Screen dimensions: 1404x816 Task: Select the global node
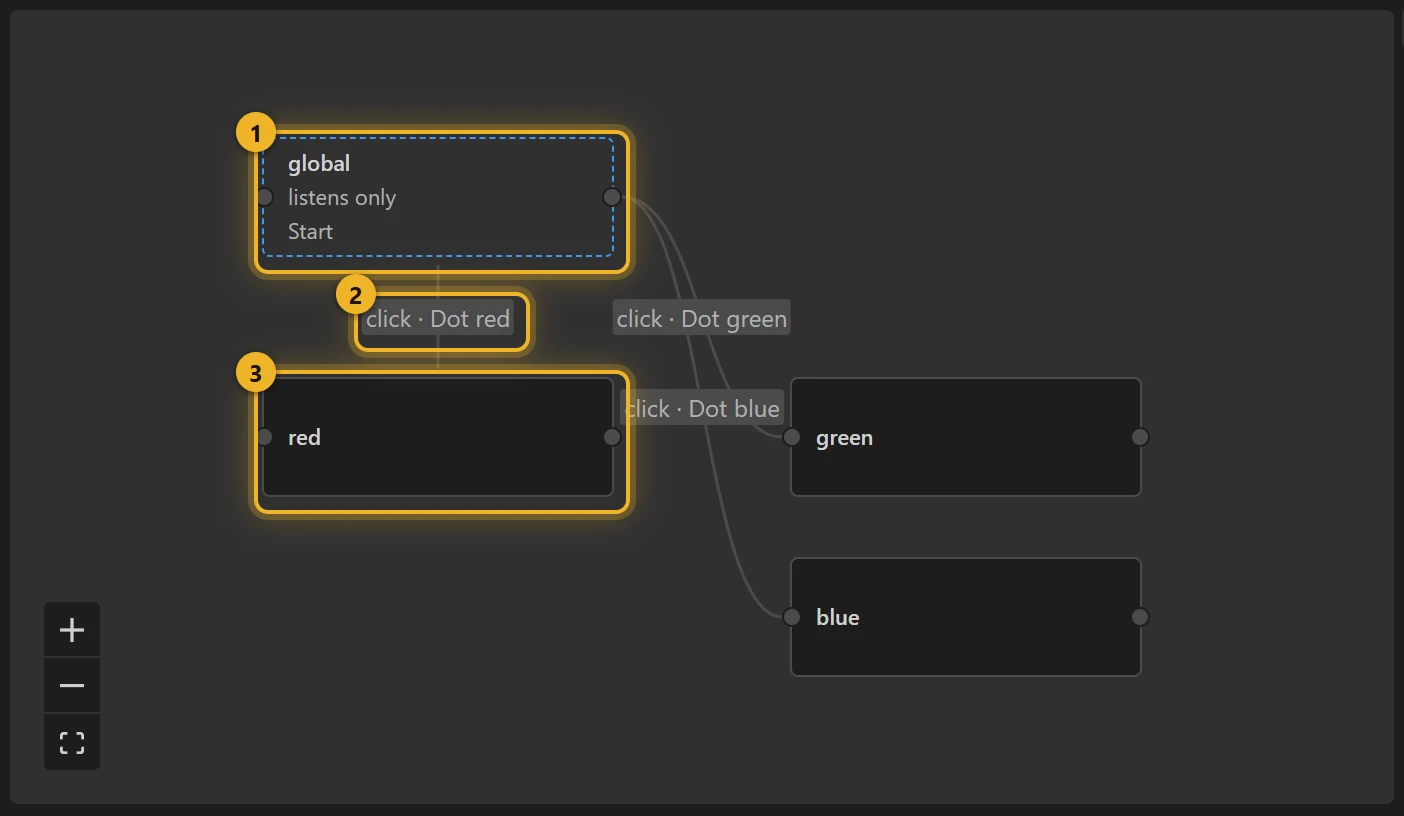point(438,197)
